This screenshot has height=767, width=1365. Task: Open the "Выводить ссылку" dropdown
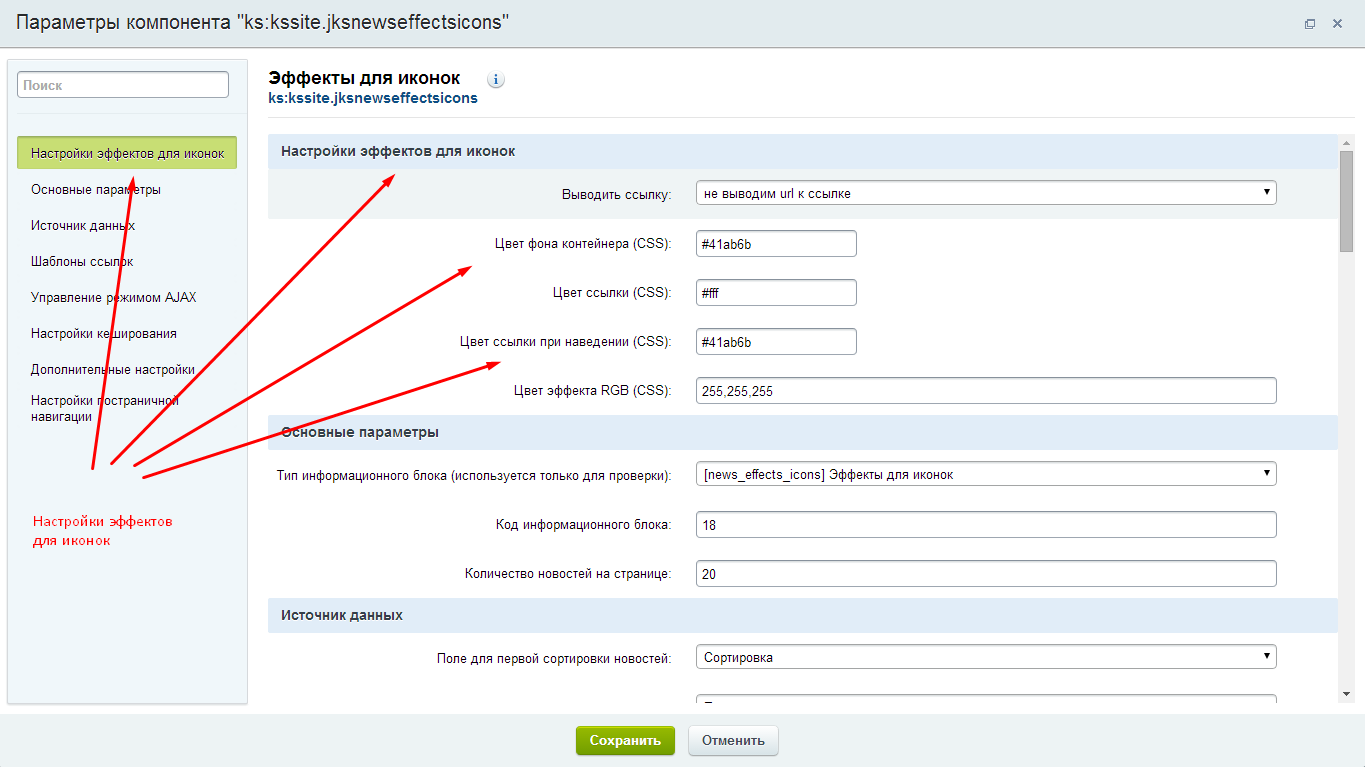(985, 192)
